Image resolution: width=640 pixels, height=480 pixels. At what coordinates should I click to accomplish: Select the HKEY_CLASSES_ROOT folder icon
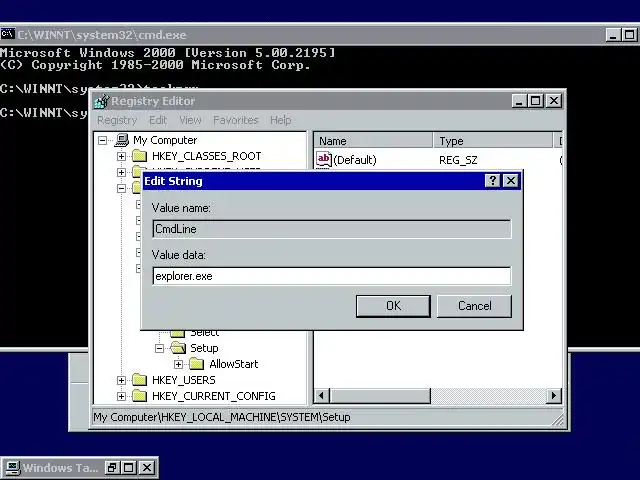coord(140,156)
